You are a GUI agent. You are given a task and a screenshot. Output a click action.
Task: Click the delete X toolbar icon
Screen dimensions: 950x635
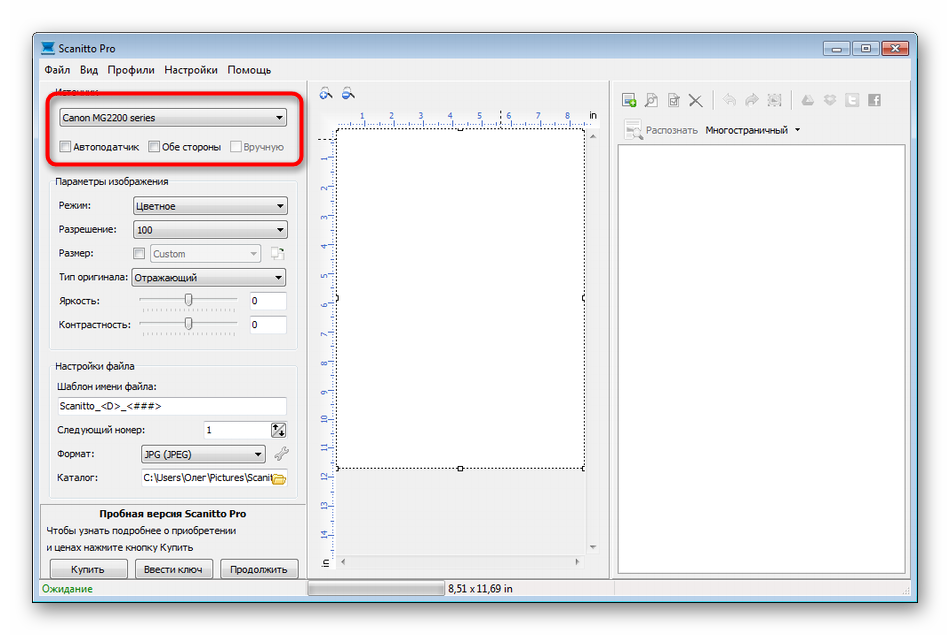pyautogui.click(x=696, y=101)
